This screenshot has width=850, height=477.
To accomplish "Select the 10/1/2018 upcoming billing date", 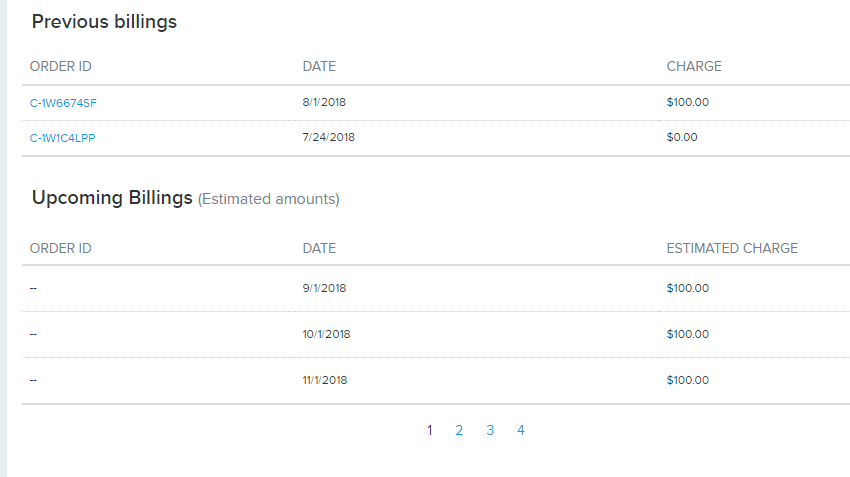I will [x=326, y=334].
